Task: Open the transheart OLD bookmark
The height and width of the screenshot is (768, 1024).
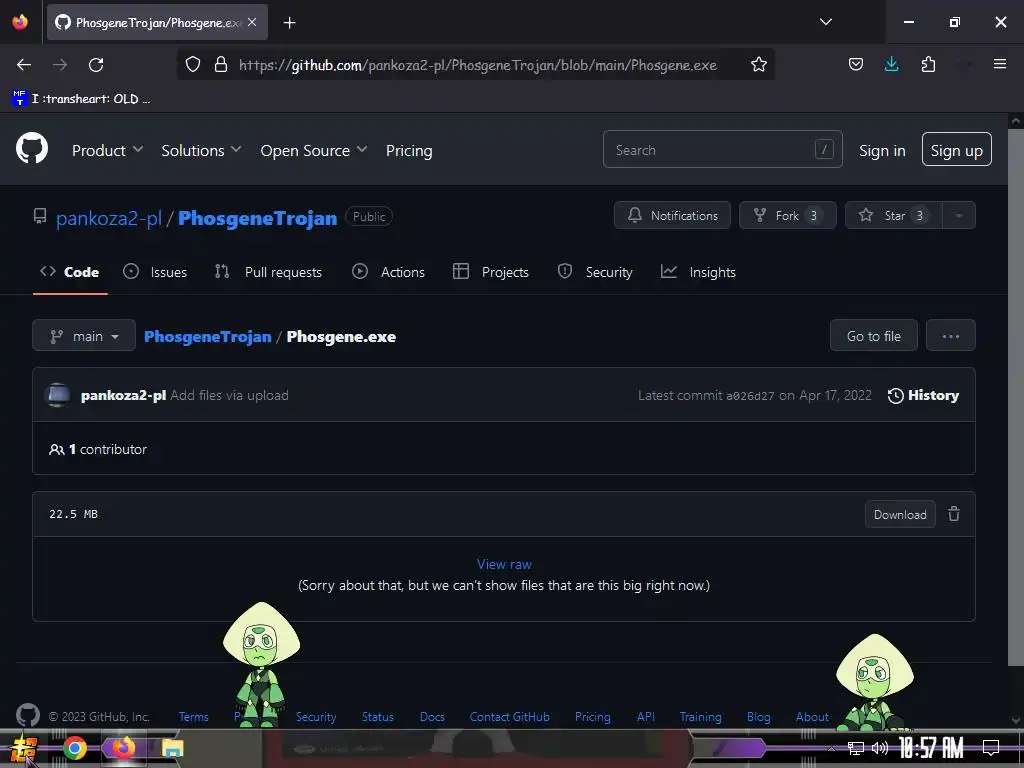Action: pos(81,99)
